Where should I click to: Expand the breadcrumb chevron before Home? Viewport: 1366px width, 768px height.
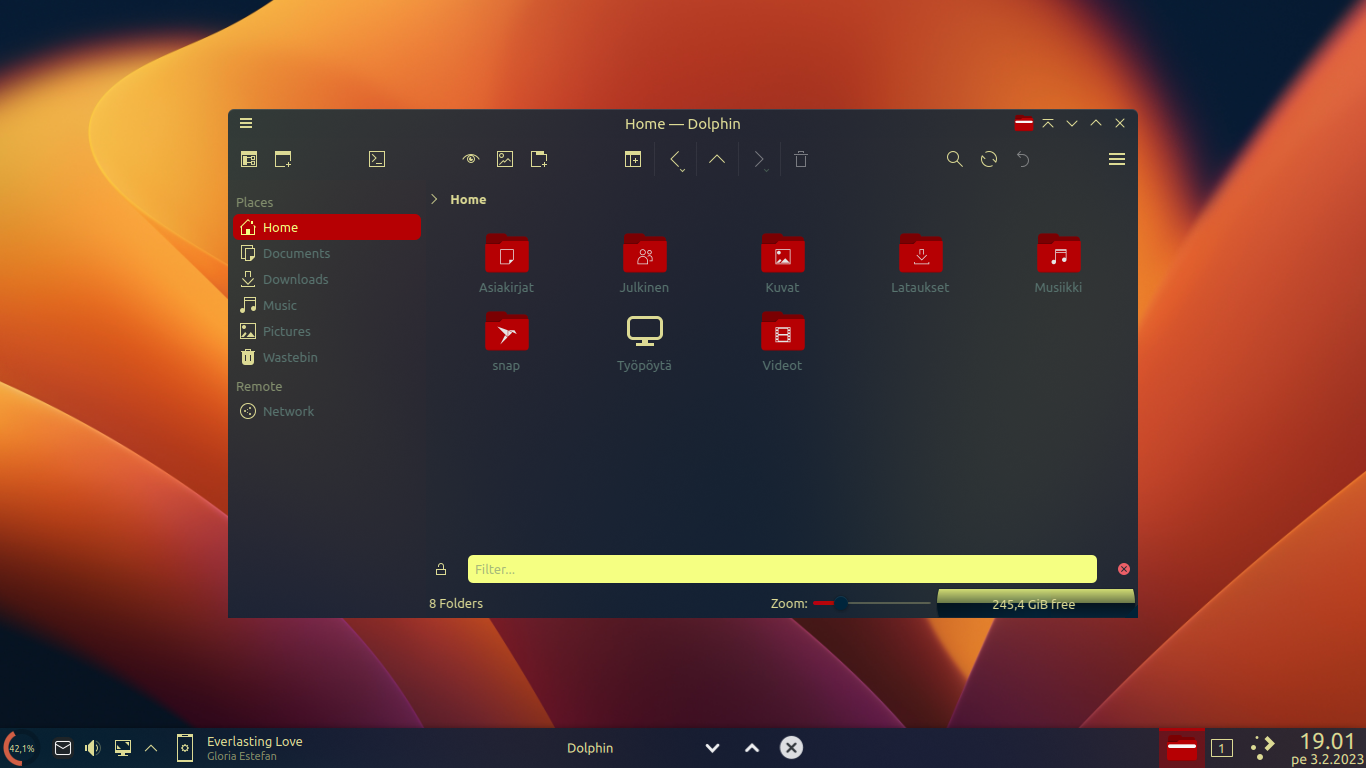tap(434, 199)
